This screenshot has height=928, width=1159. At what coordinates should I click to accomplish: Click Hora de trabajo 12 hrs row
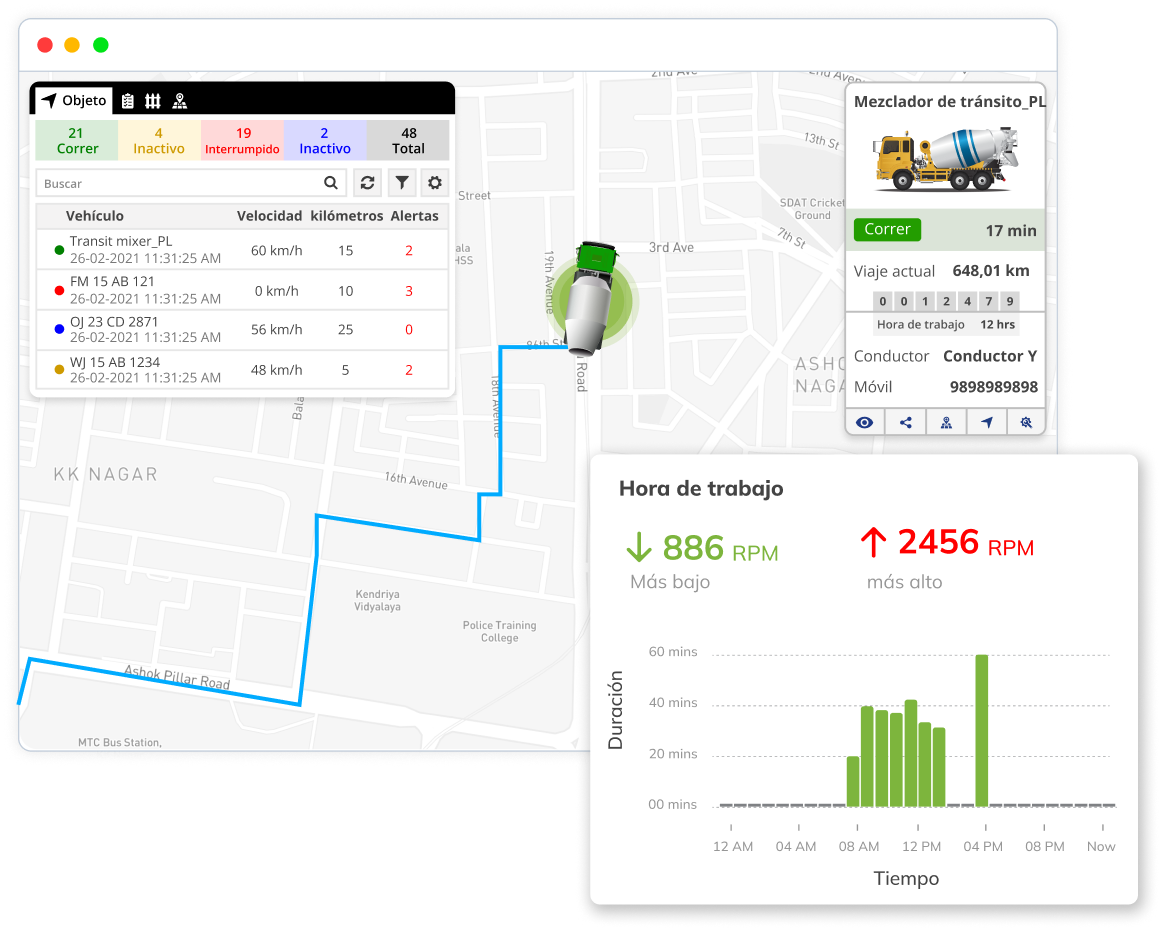click(945, 325)
